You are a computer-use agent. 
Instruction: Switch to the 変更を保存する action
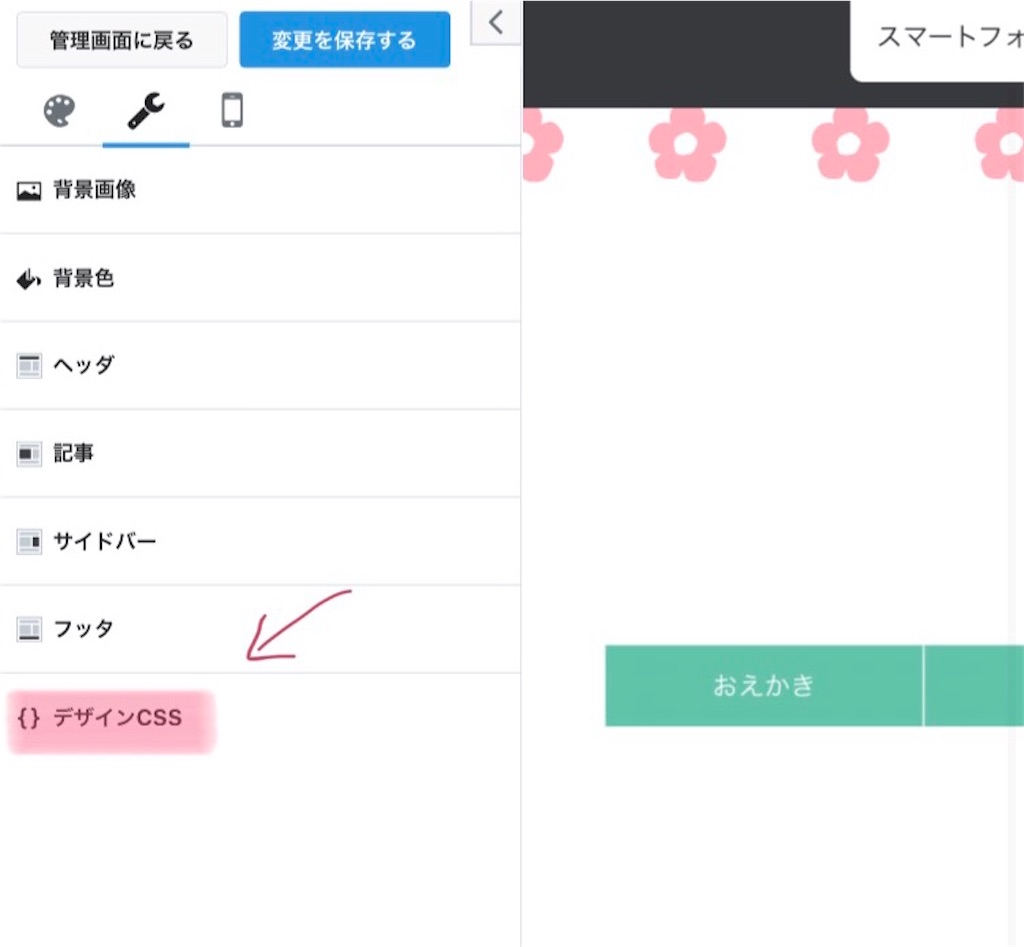point(344,39)
